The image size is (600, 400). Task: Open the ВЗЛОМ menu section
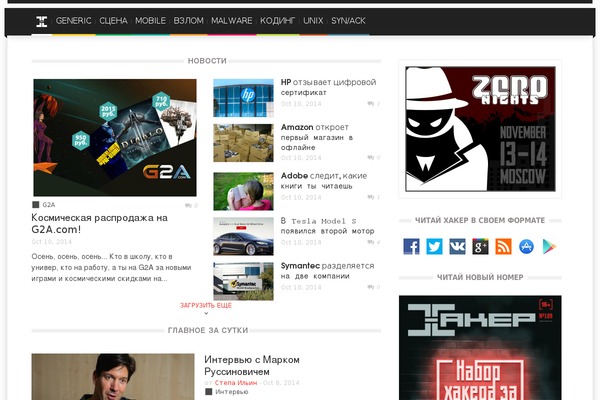tap(188, 21)
